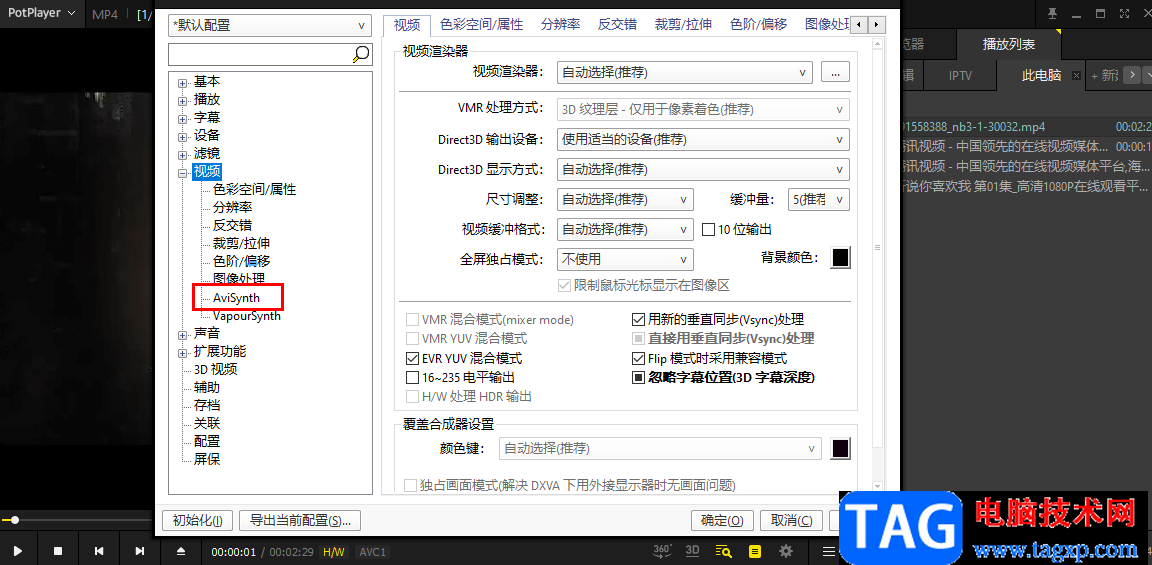The height and width of the screenshot is (565, 1152).
Task: Toggle fullscreen in the PotPlayer title bar
Action: pyautogui.click(x=1125, y=12)
